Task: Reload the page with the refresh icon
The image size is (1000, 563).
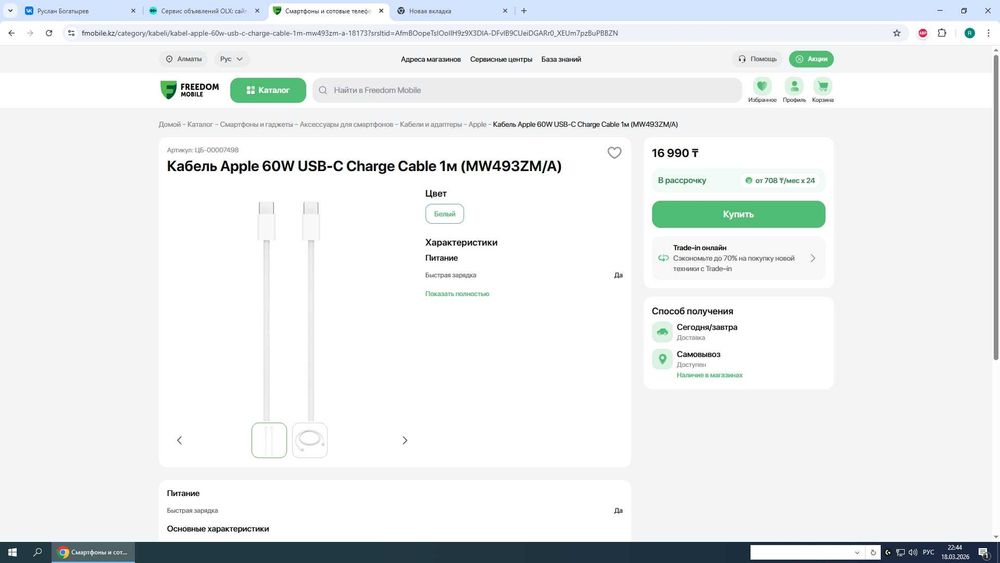Action: coord(48,33)
